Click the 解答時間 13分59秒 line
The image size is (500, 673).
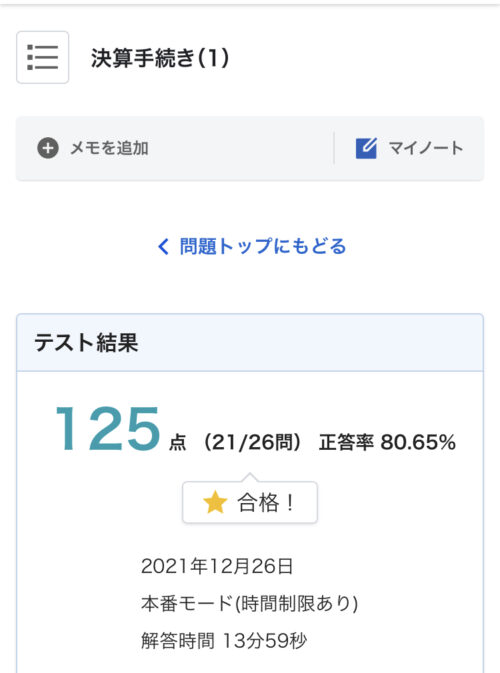click(224, 641)
